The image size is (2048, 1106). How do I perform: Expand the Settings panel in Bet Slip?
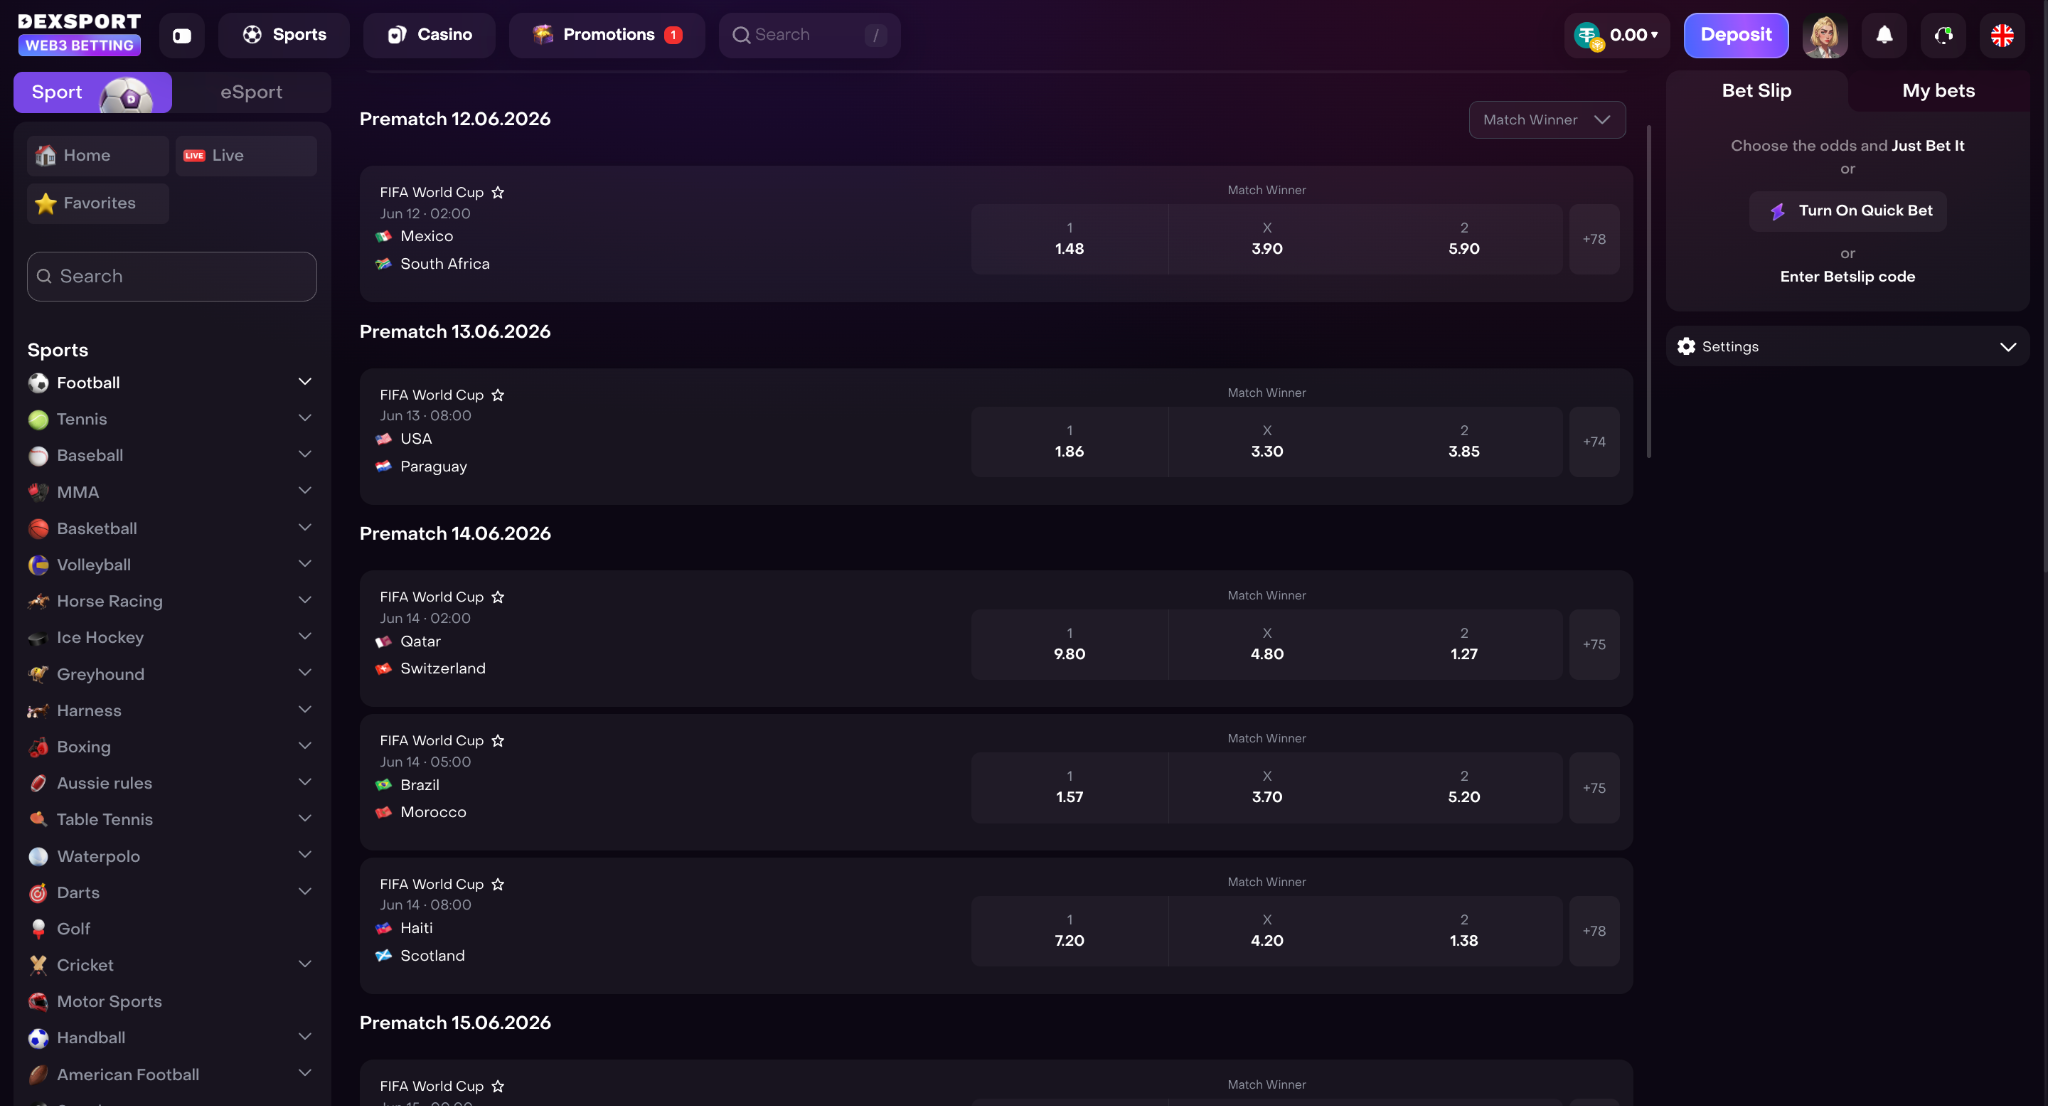tap(1847, 346)
